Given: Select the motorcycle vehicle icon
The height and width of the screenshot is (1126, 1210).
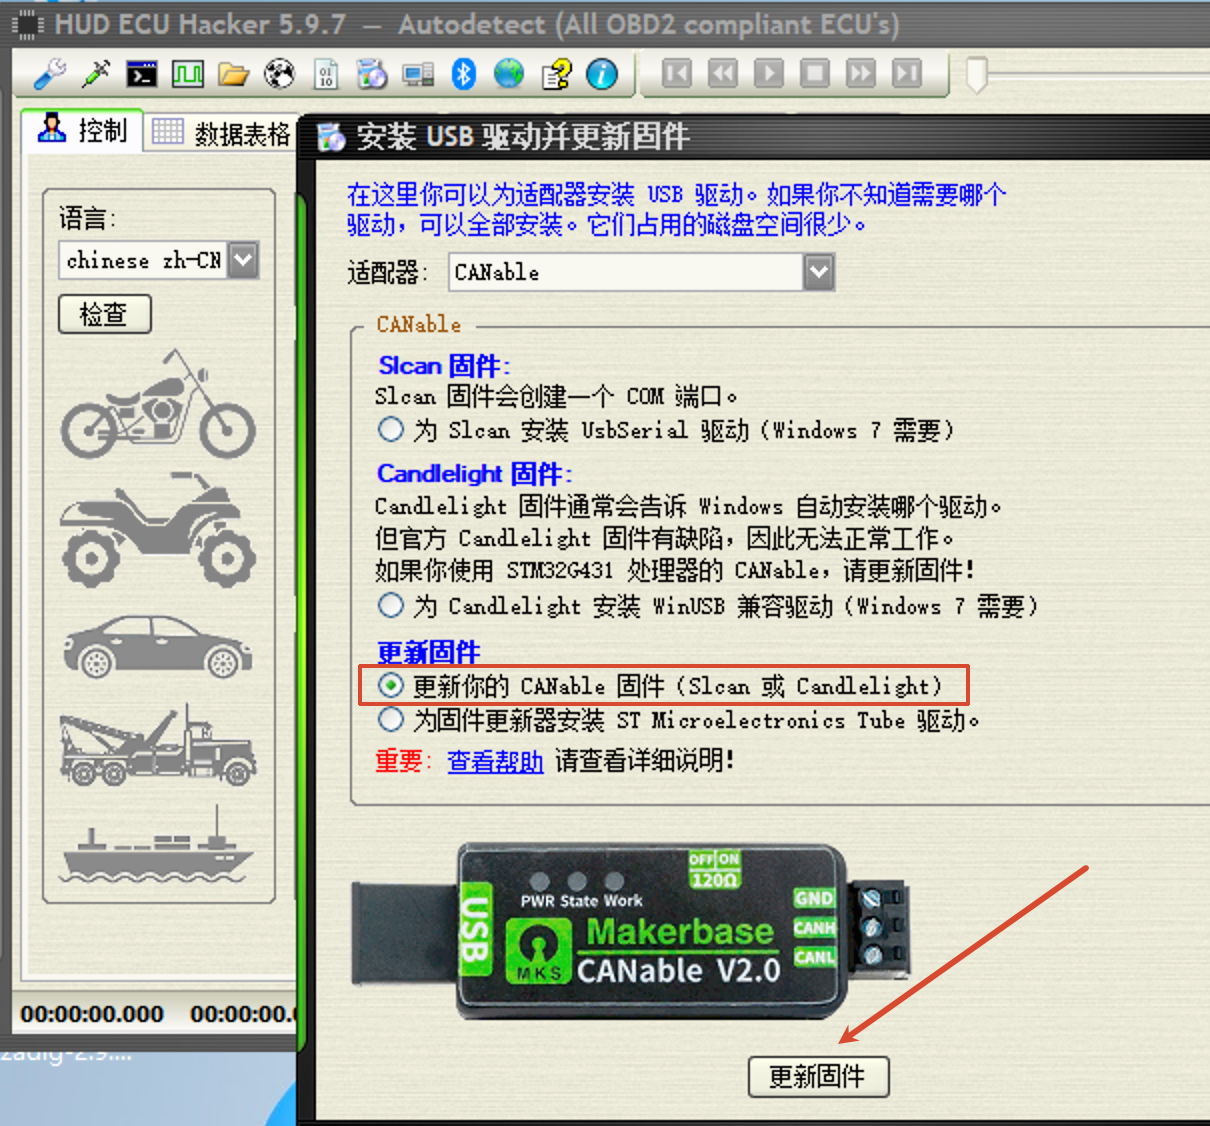Looking at the screenshot, I should (x=158, y=404).
